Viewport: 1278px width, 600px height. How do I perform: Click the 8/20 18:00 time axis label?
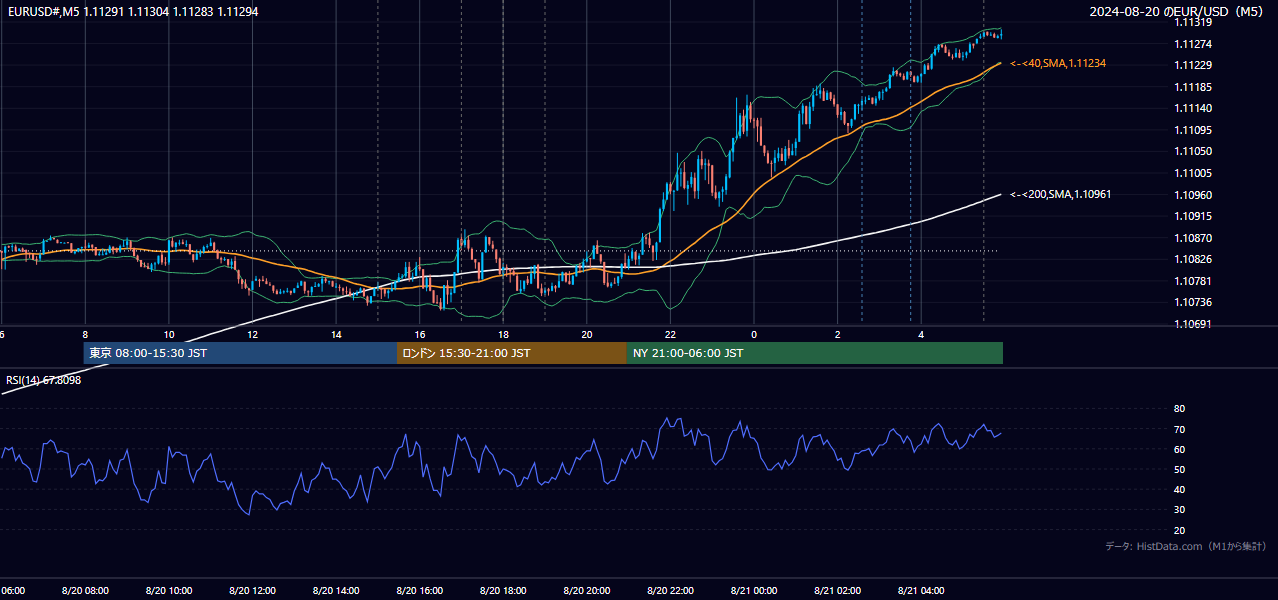click(503, 590)
